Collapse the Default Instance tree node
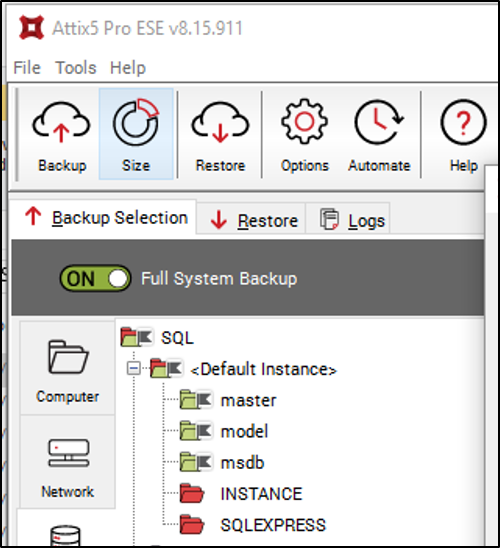The height and width of the screenshot is (548, 500). point(133,368)
